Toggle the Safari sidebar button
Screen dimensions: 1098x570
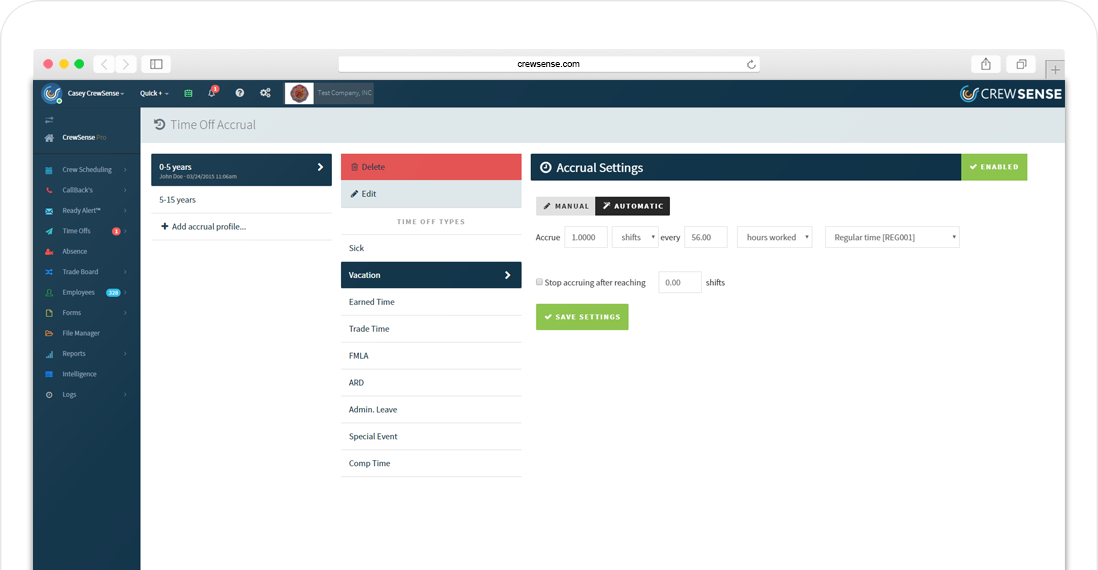(156, 64)
